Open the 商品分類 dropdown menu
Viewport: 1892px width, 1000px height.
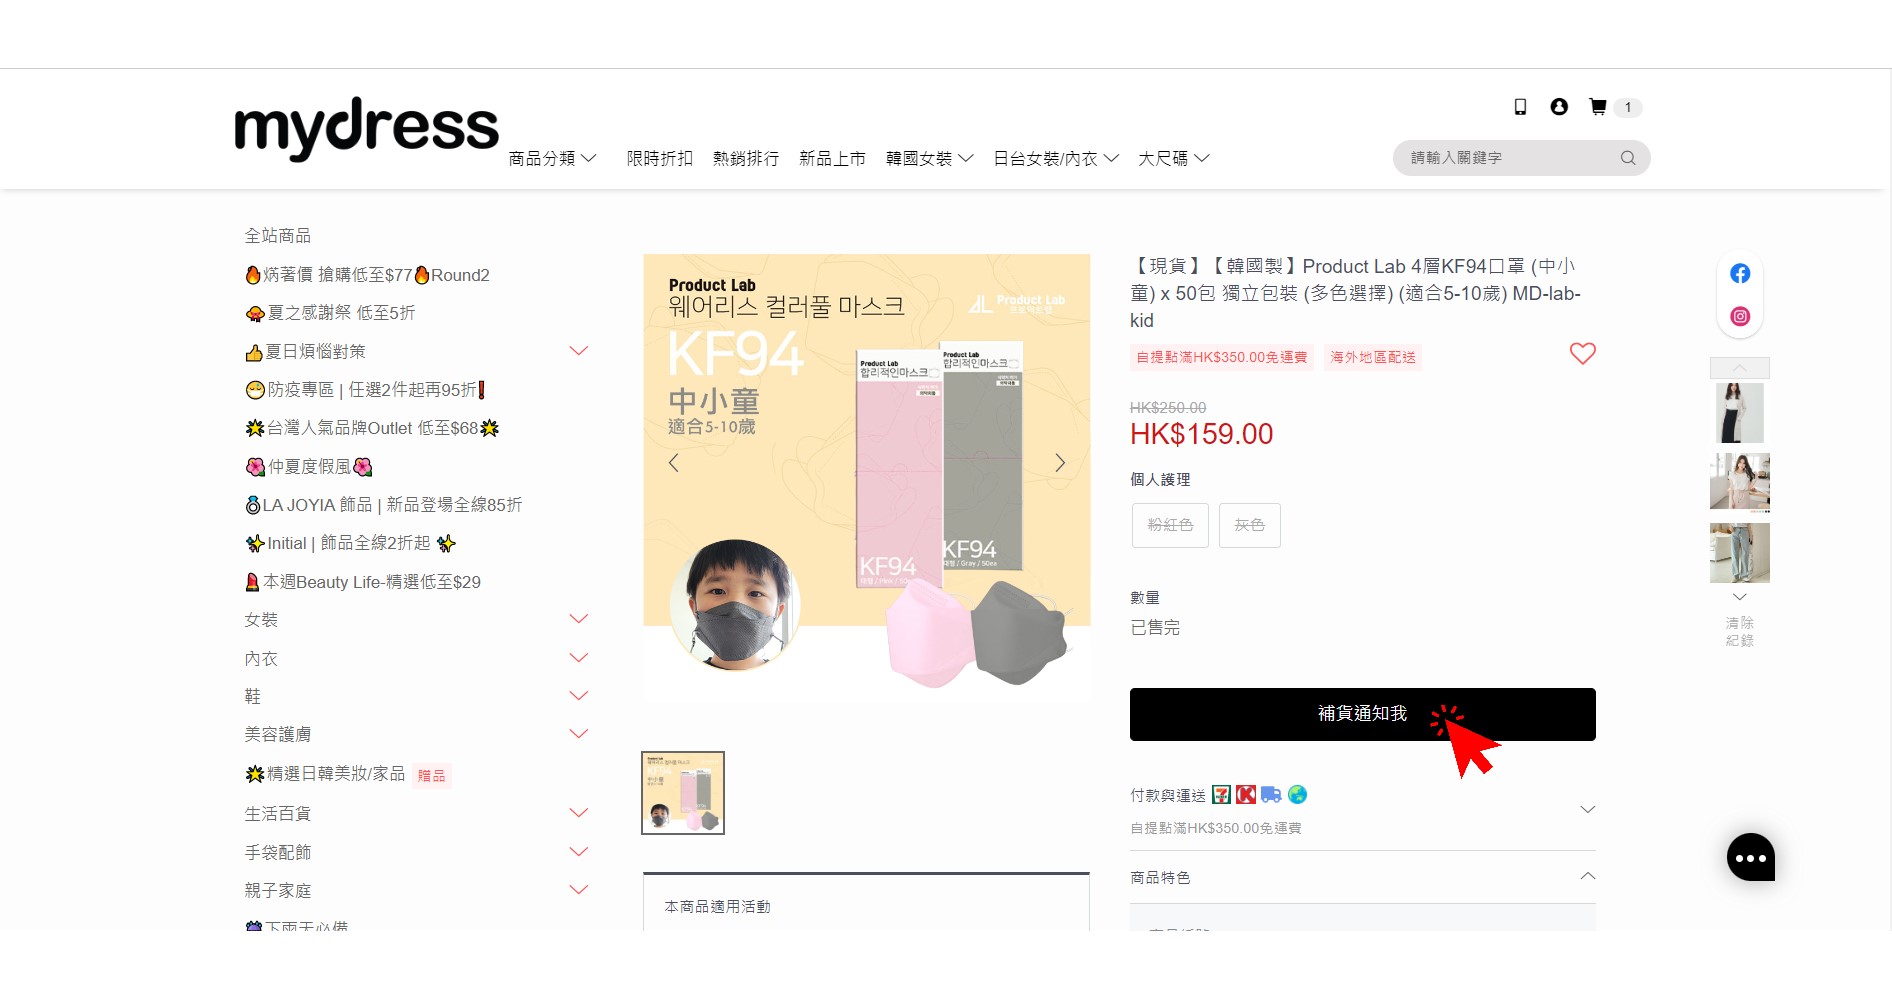[x=552, y=158]
